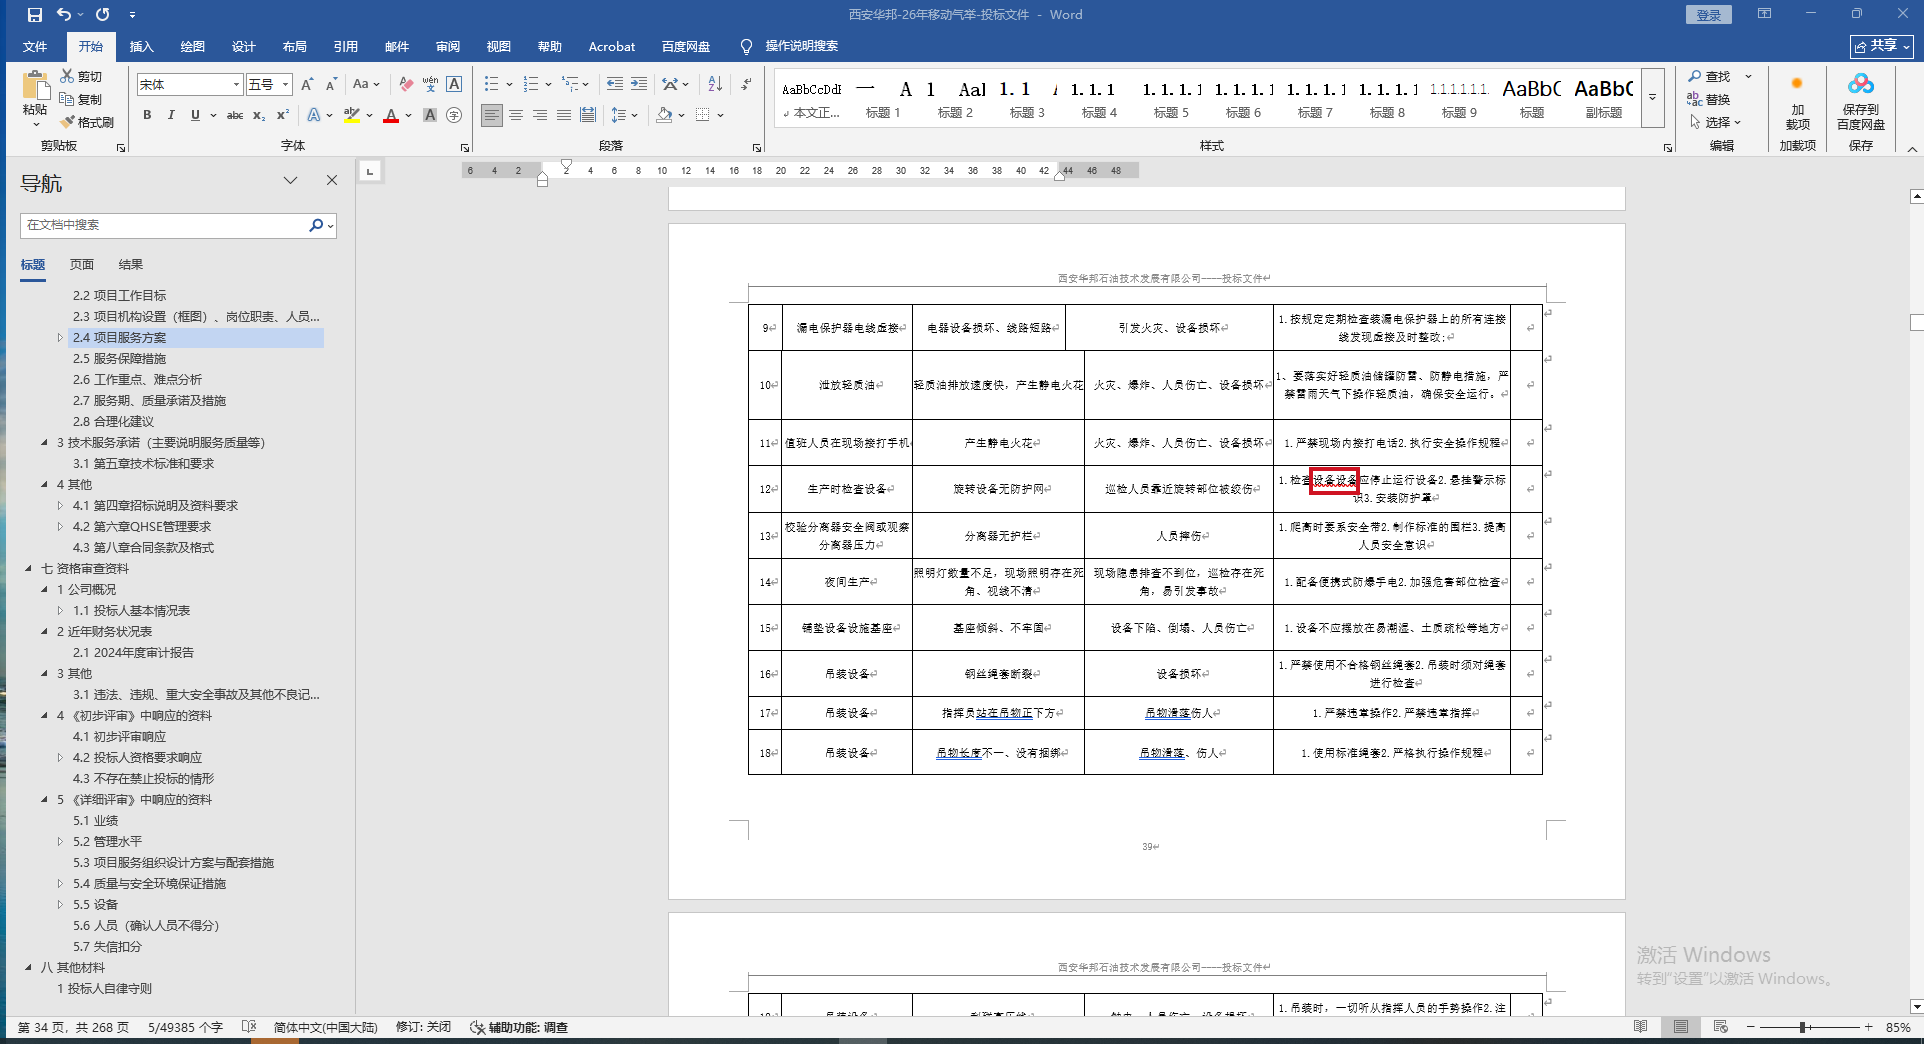Click the Increase Indent icon
This screenshot has width=1924, height=1044.
(x=639, y=84)
